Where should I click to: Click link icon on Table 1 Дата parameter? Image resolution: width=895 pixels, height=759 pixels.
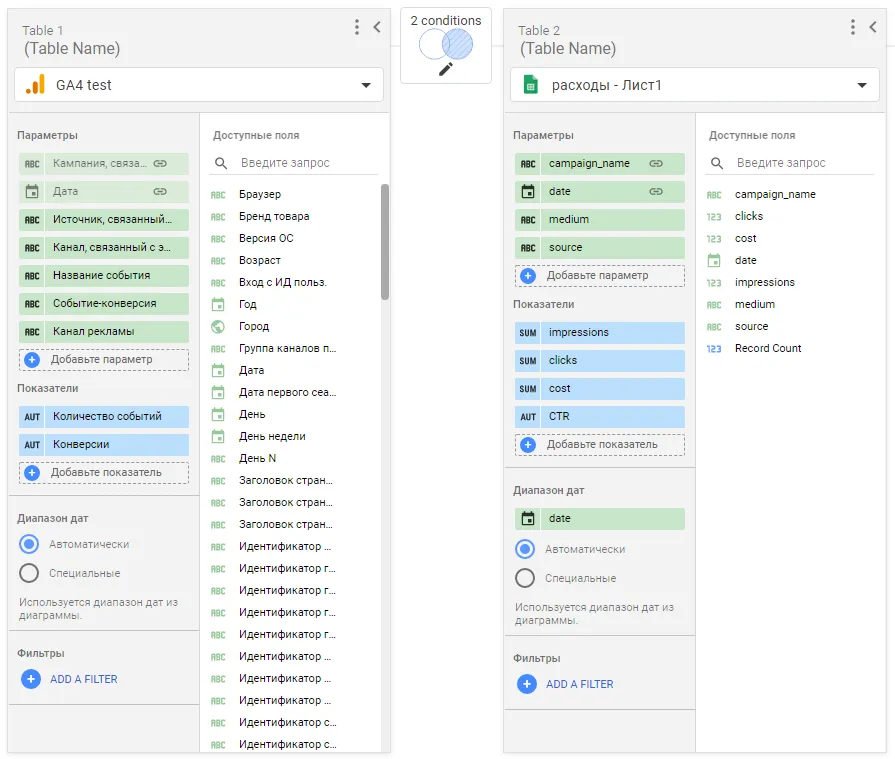160,192
